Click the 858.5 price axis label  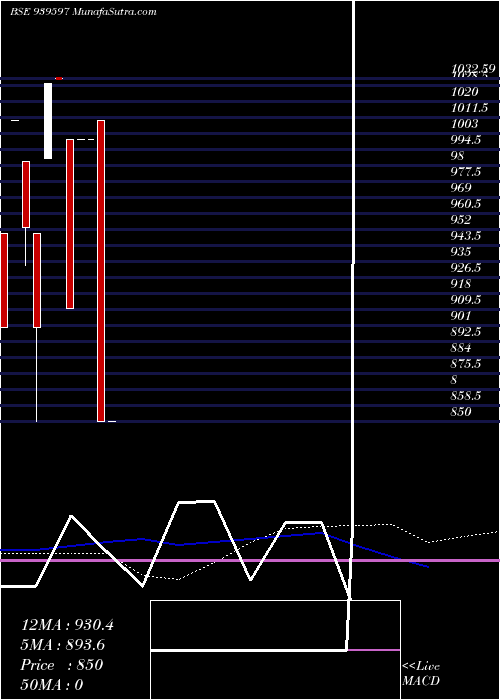point(466,396)
